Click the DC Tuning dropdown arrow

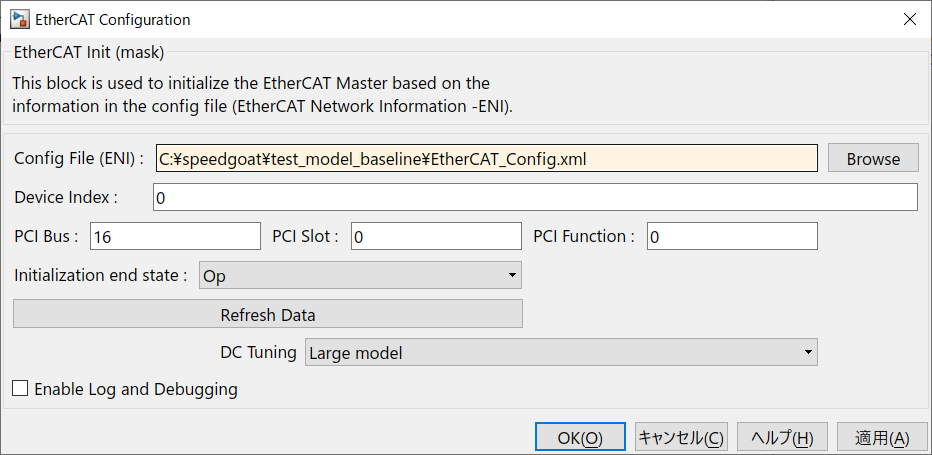pyautogui.click(x=808, y=352)
